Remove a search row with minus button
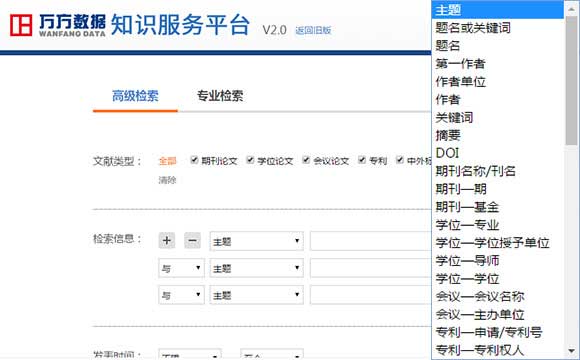 tap(192, 240)
